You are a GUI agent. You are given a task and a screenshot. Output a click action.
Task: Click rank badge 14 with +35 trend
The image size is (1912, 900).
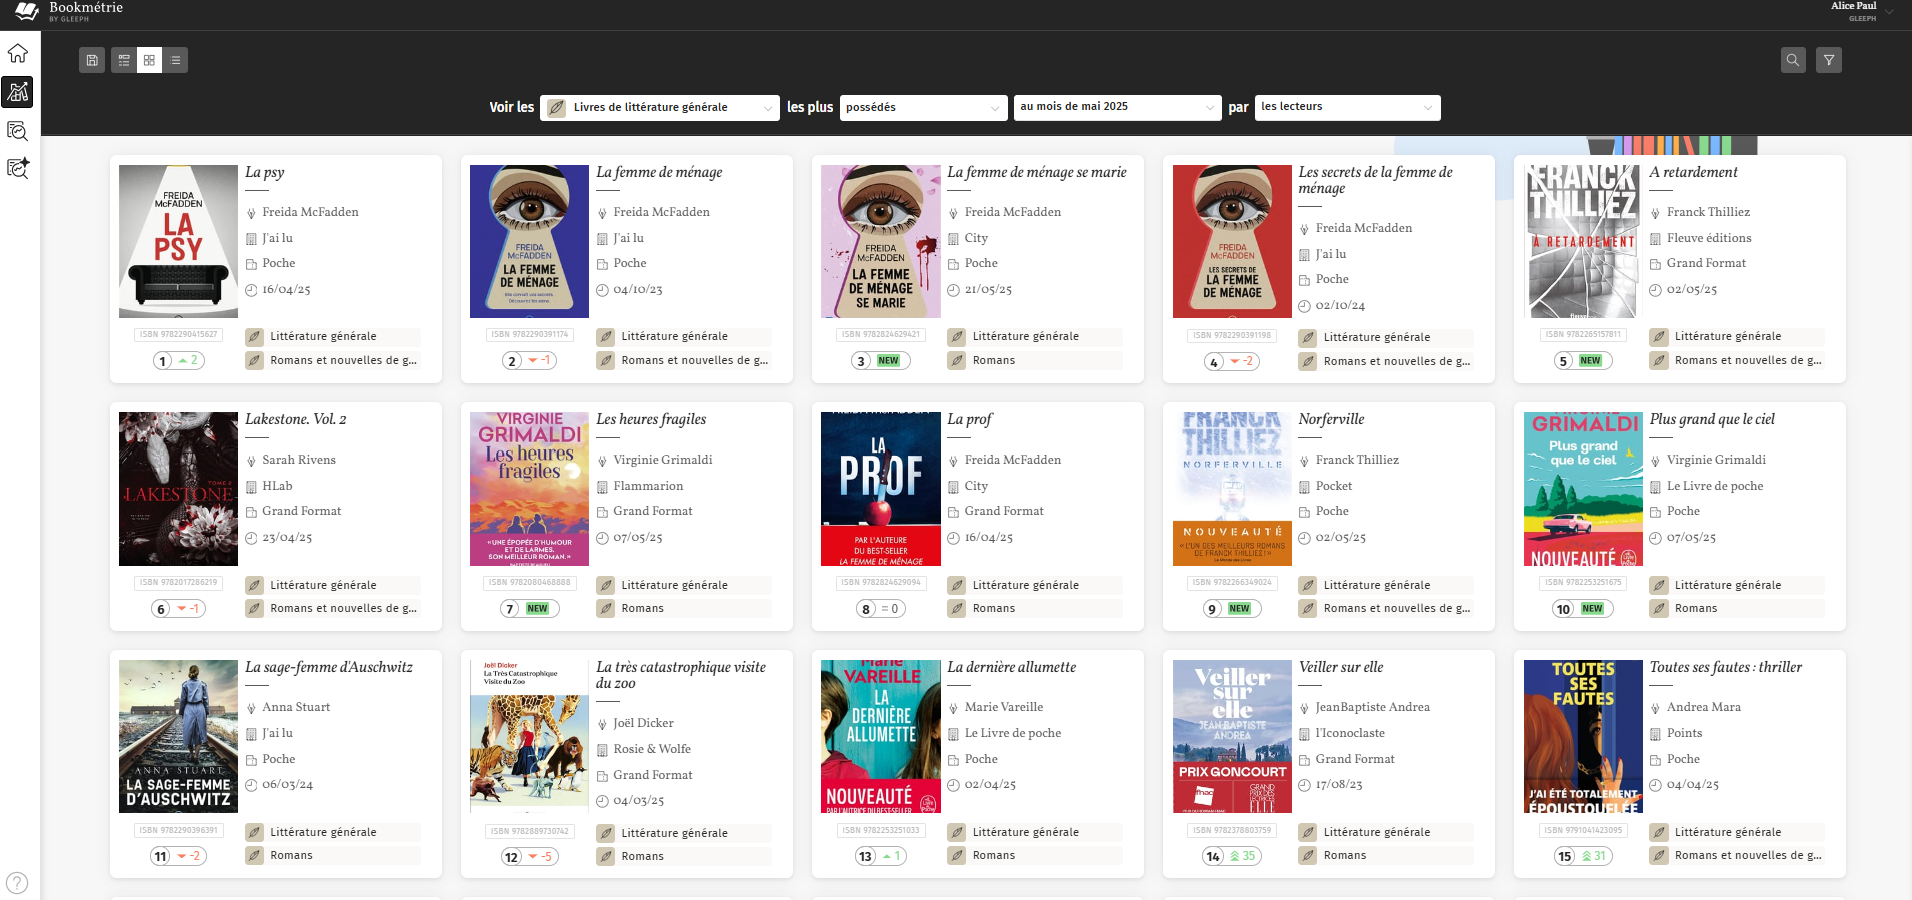coord(1232,856)
